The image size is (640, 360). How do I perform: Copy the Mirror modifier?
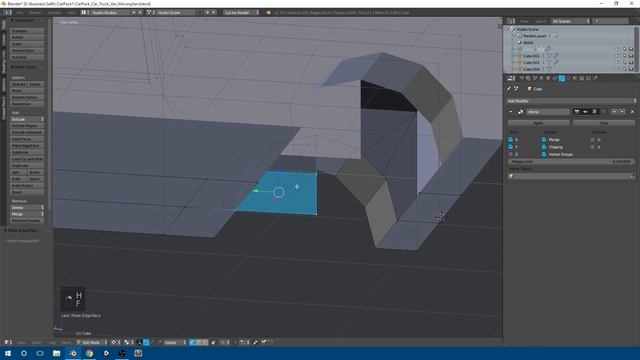pos(604,123)
